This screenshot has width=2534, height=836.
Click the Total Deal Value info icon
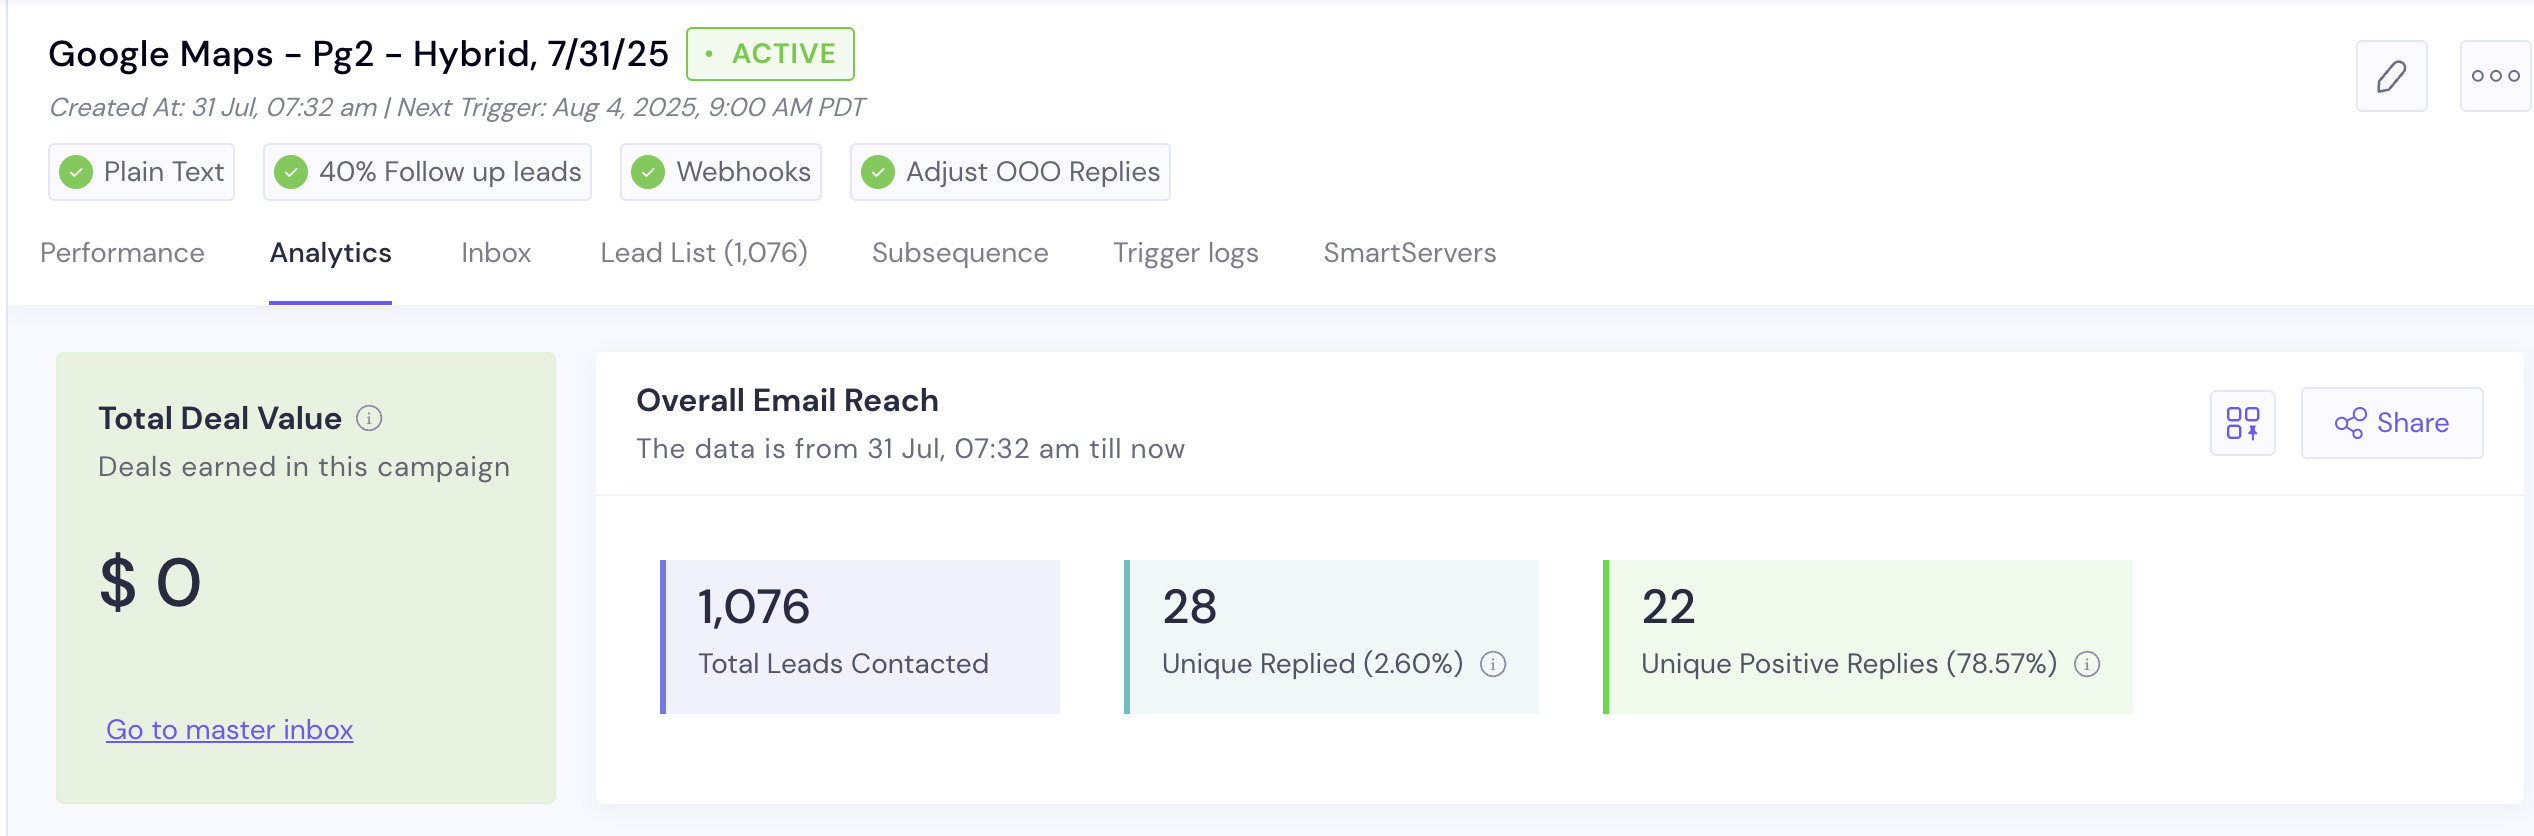click(369, 418)
